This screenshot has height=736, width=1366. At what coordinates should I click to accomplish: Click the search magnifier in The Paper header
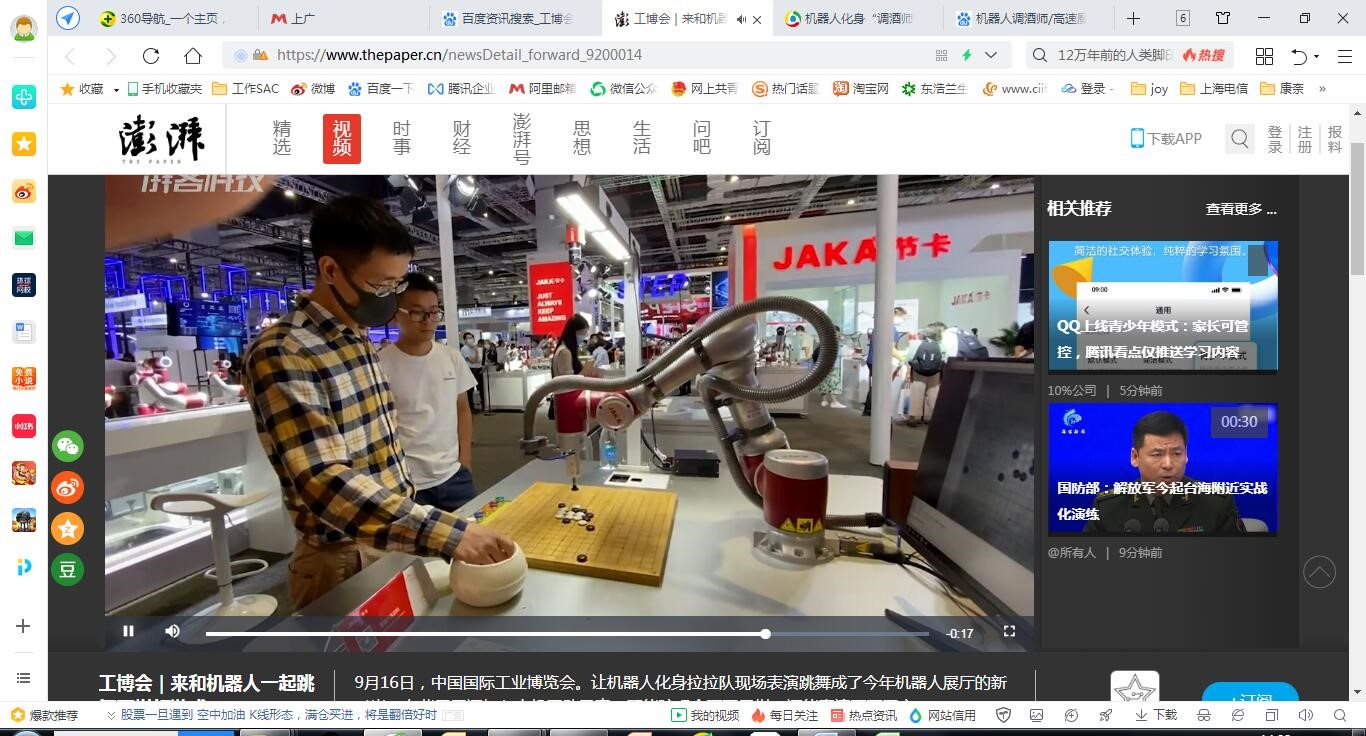click(1240, 139)
